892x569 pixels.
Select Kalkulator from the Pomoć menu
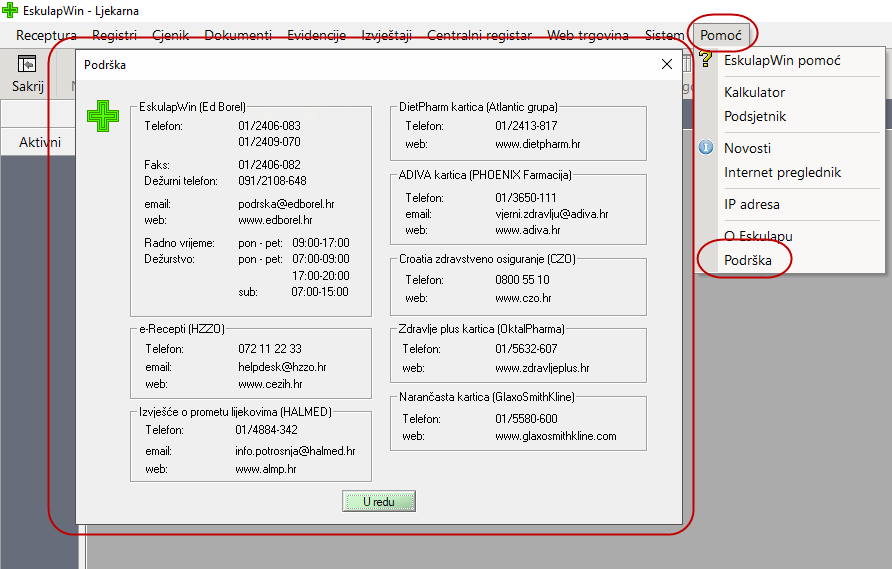click(754, 92)
